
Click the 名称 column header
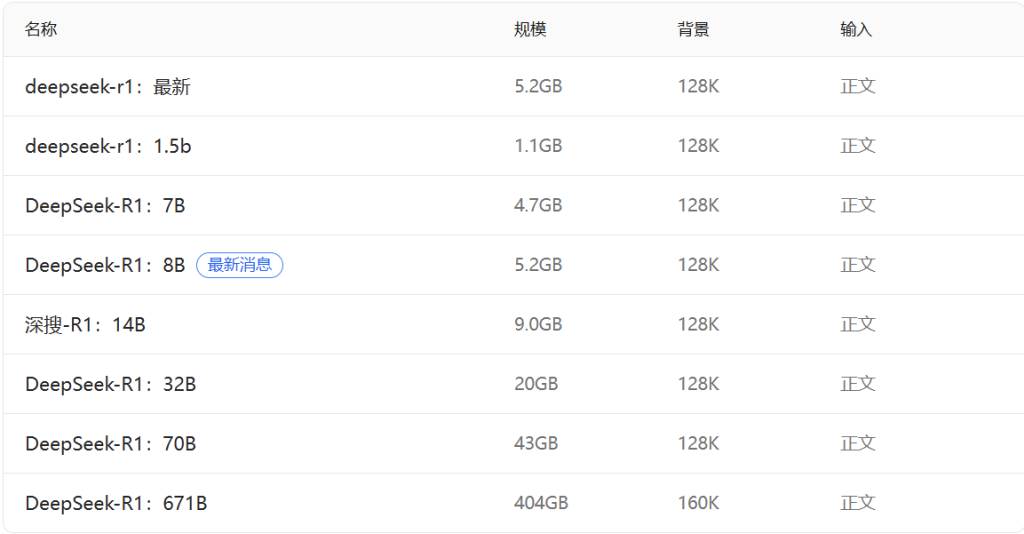pos(41,30)
